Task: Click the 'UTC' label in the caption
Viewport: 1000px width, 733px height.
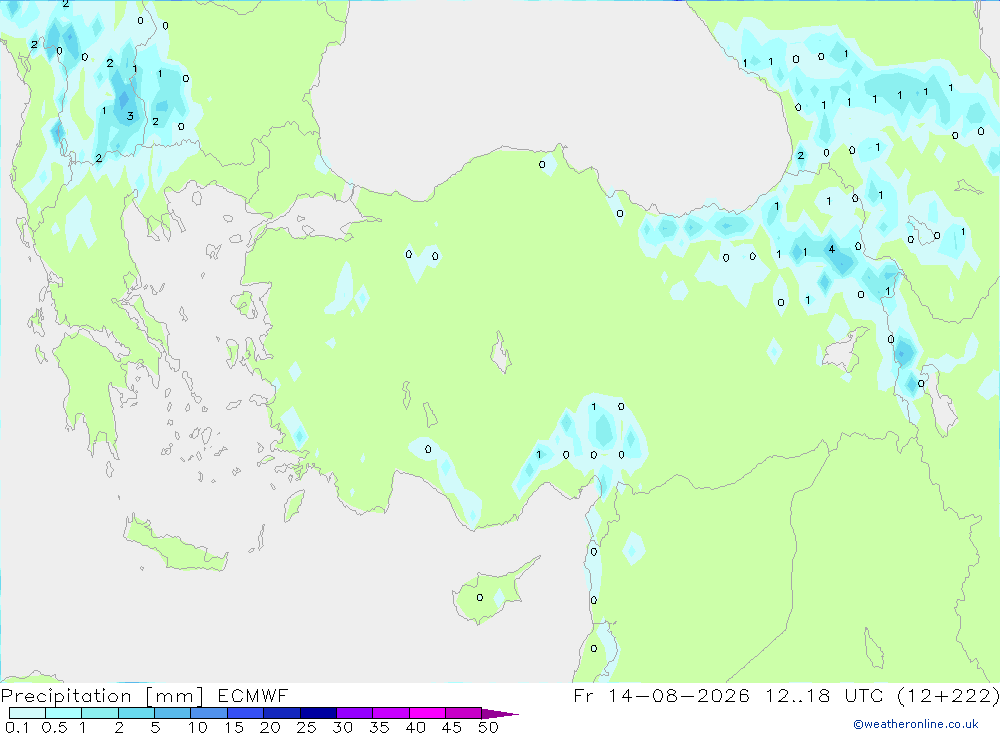Action: (864, 695)
